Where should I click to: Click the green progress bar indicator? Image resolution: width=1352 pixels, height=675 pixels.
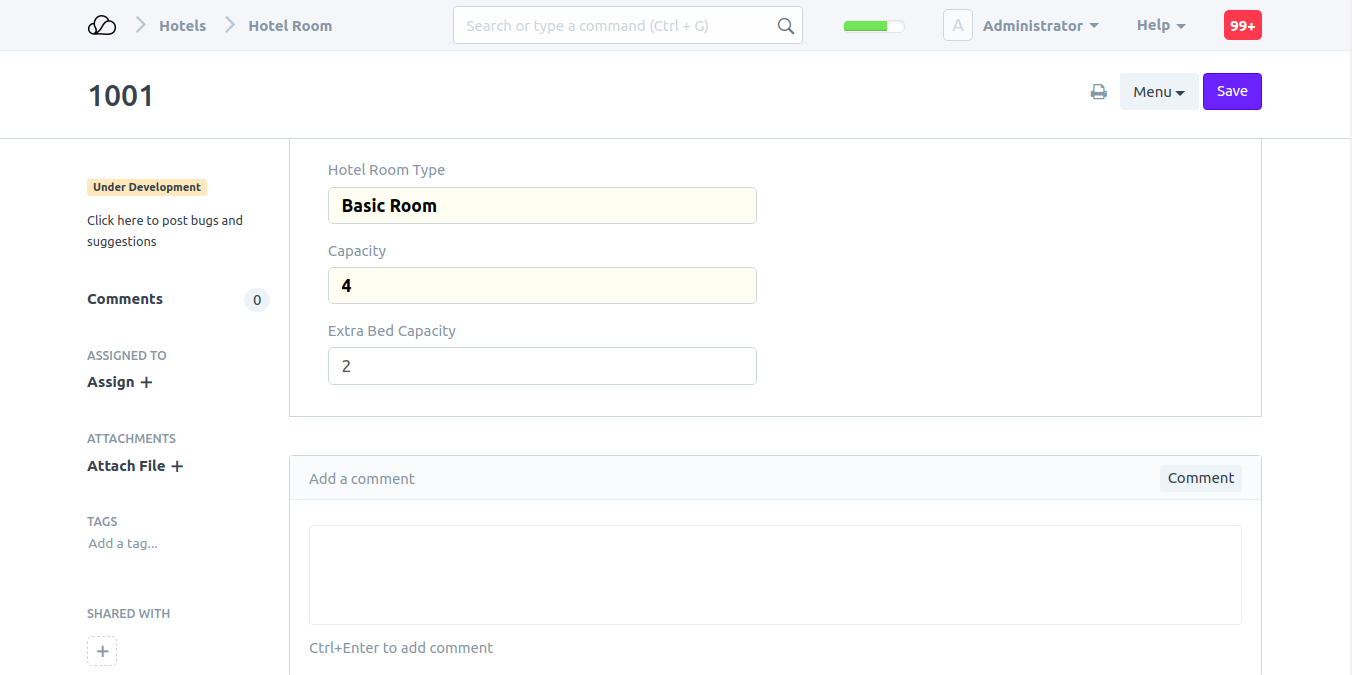pyautogui.click(x=873, y=27)
